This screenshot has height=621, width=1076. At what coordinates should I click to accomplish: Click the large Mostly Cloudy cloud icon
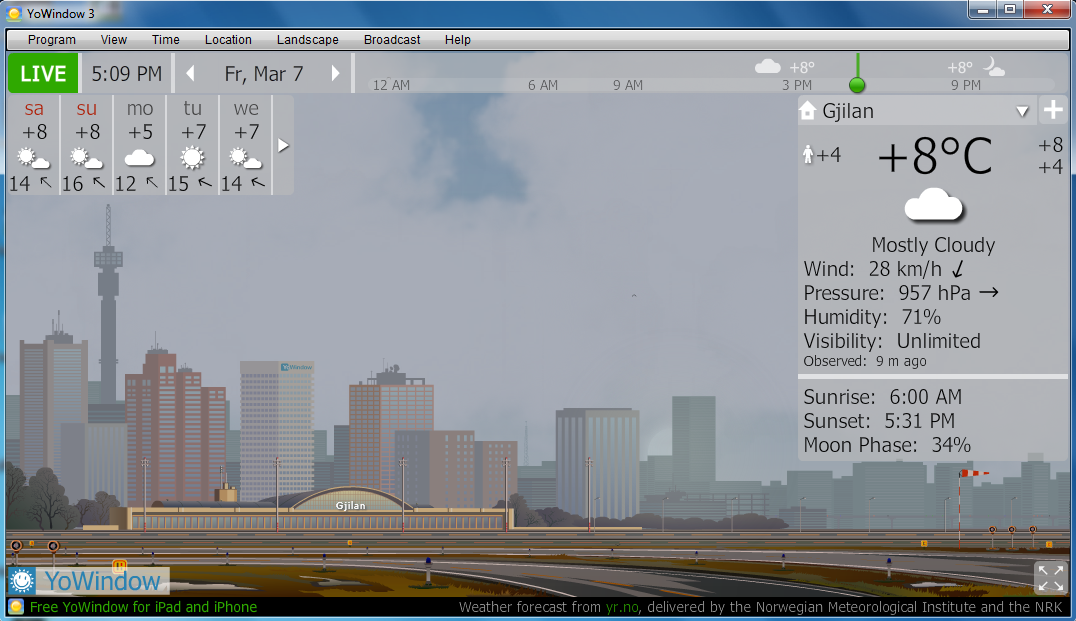click(933, 205)
